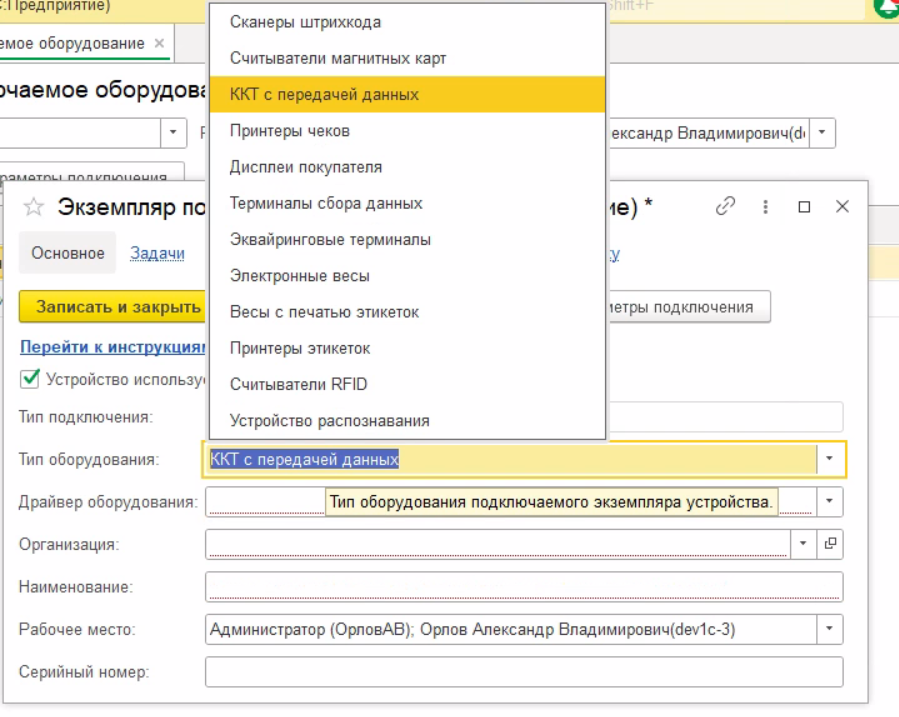Viewport: 899px width, 717px height.
Task: Open the three-dot more actions menu
Action: point(766,207)
